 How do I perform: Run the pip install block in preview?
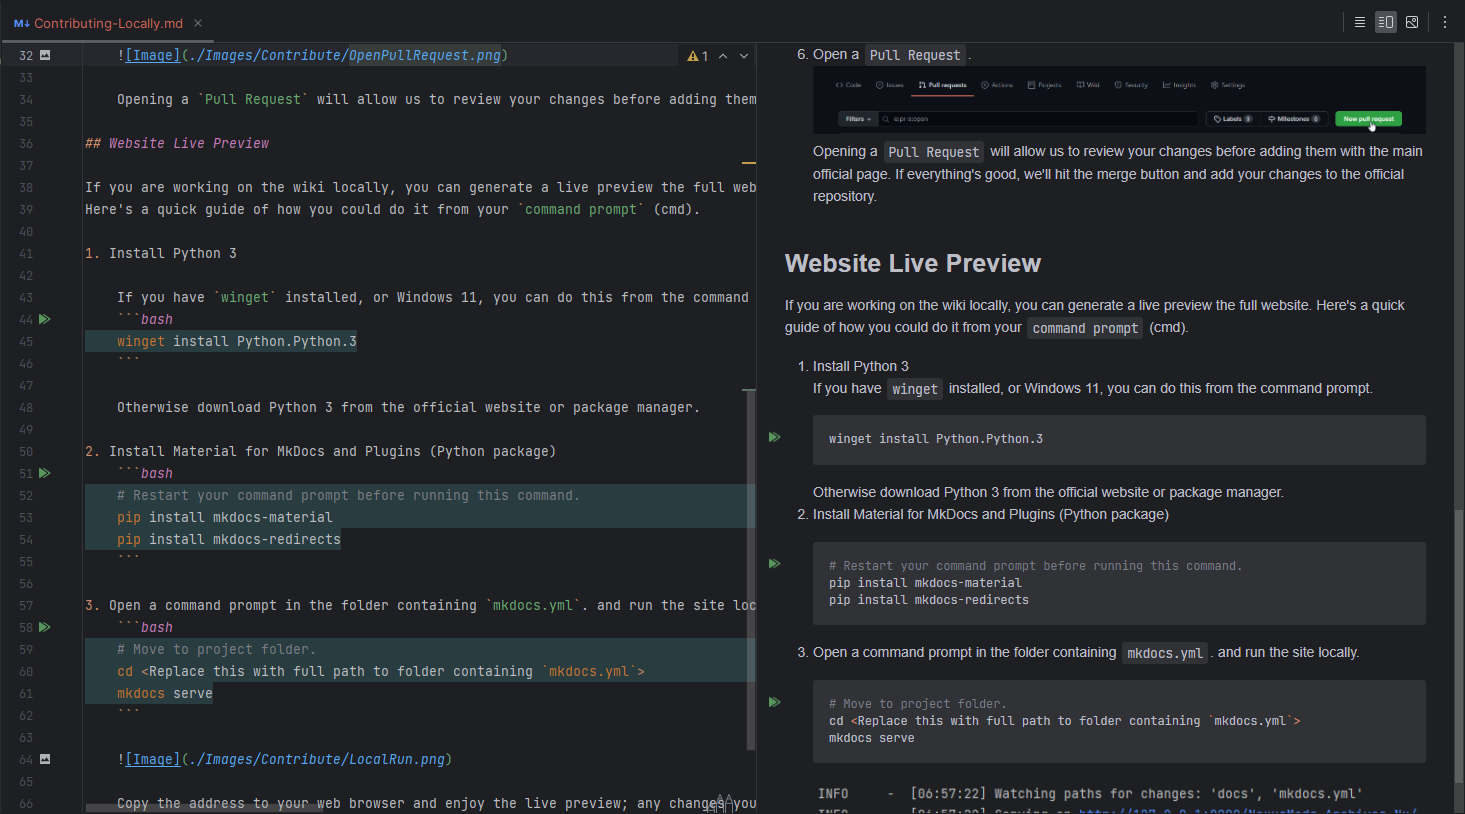(x=774, y=564)
